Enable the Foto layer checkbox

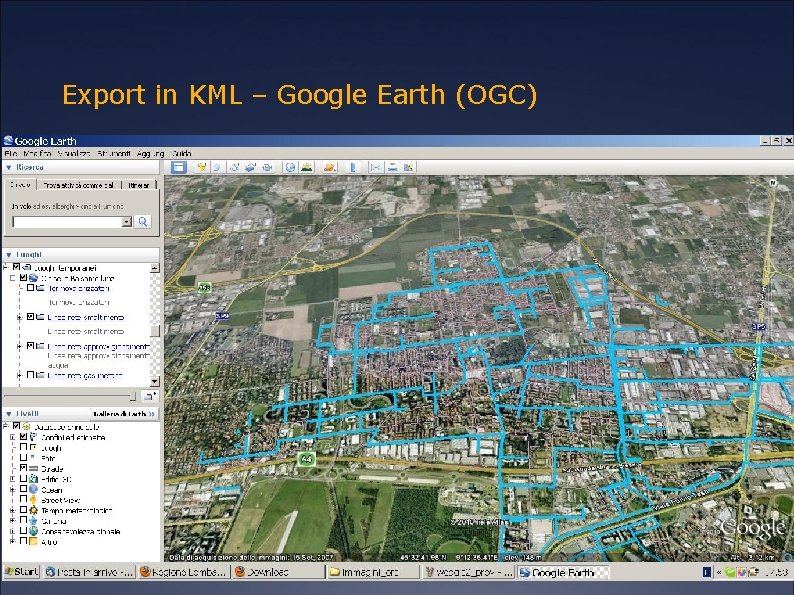[x=23, y=458]
